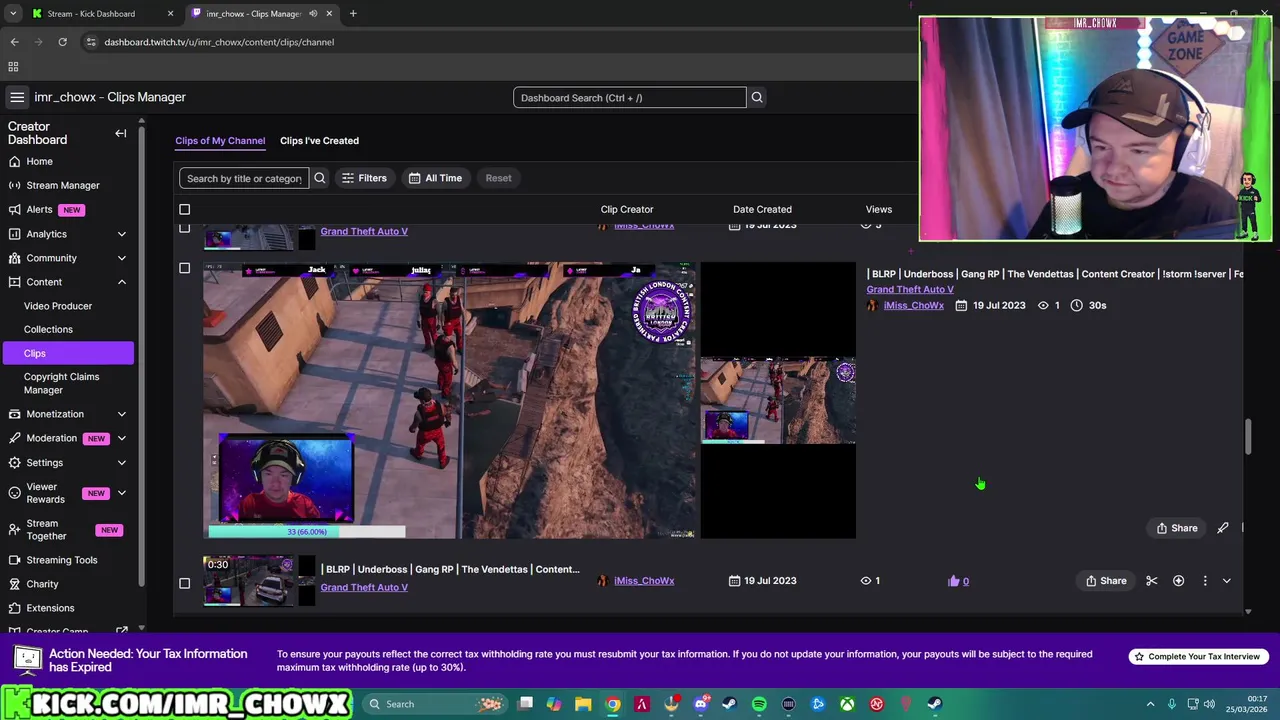Open Extensions in the sidebar
Viewport: 1280px width, 720px height.
click(x=50, y=608)
